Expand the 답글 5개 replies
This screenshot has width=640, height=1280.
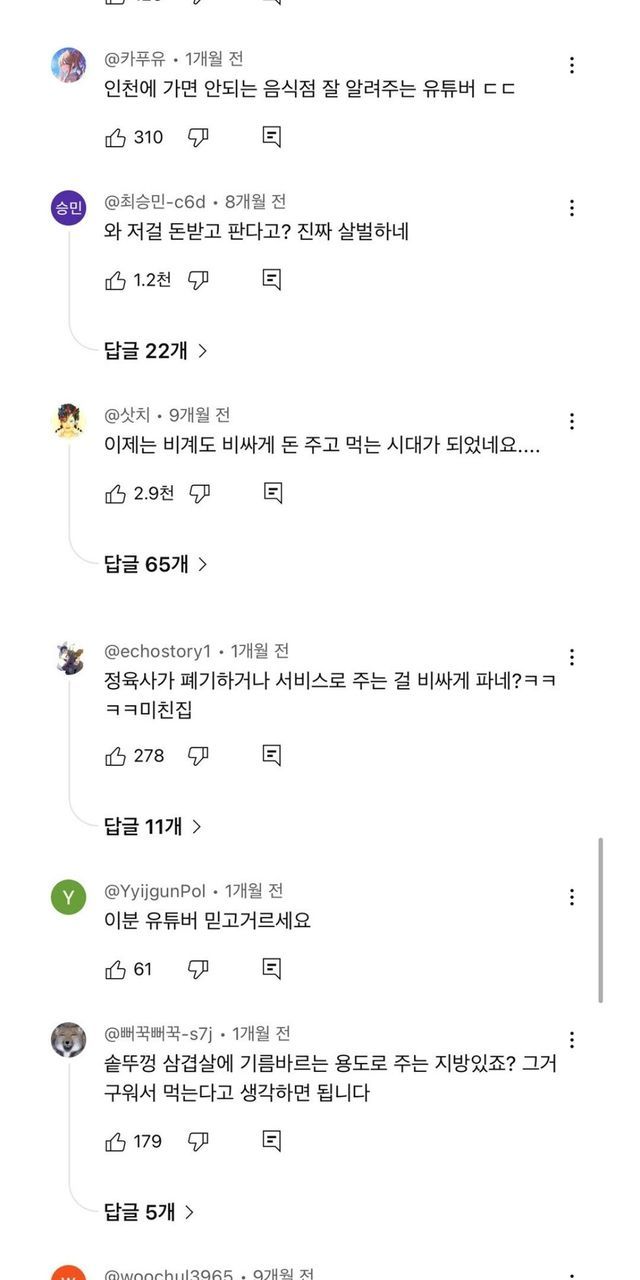pyautogui.click(x=149, y=1212)
